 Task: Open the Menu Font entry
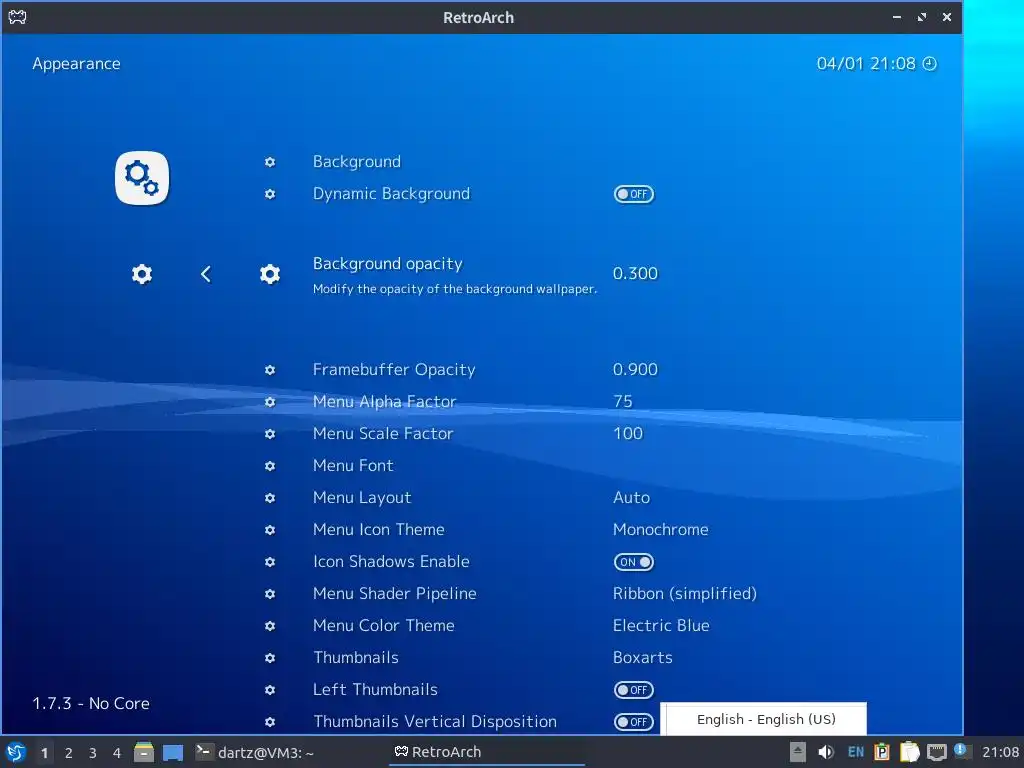[353, 466]
